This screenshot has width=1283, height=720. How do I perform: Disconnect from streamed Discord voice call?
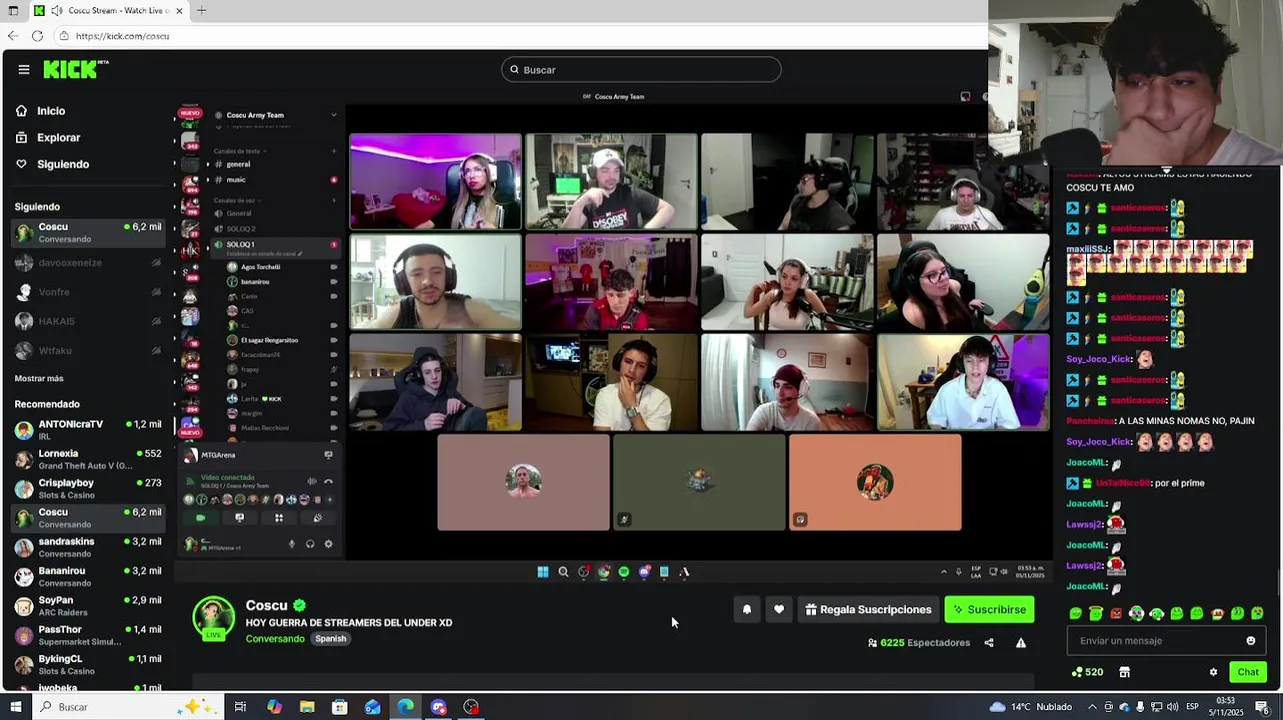click(328, 482)
